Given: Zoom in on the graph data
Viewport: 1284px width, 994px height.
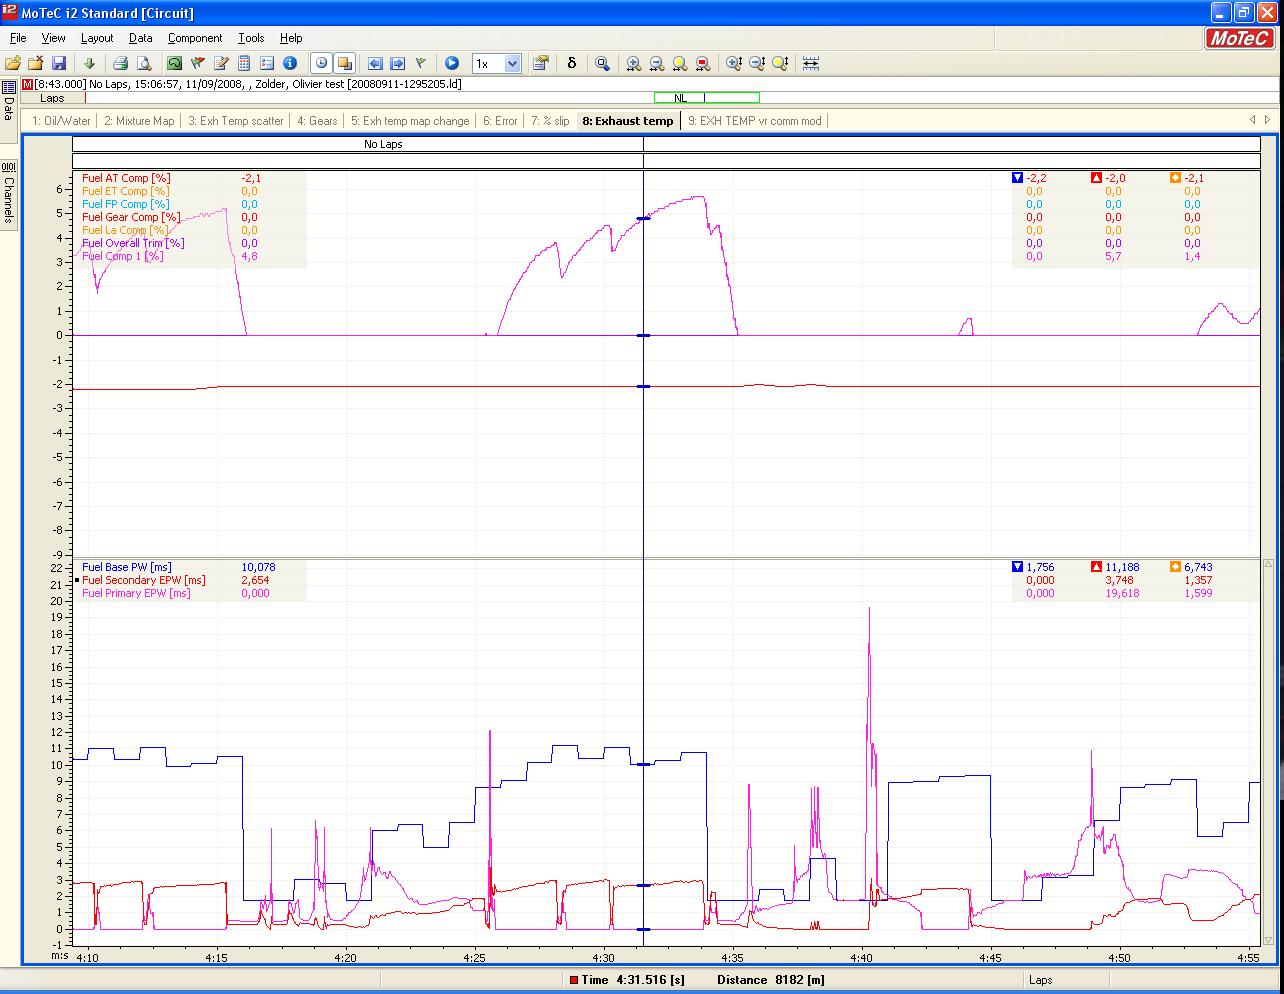Looking at the screenshot, I should click(x=633, y=63).
